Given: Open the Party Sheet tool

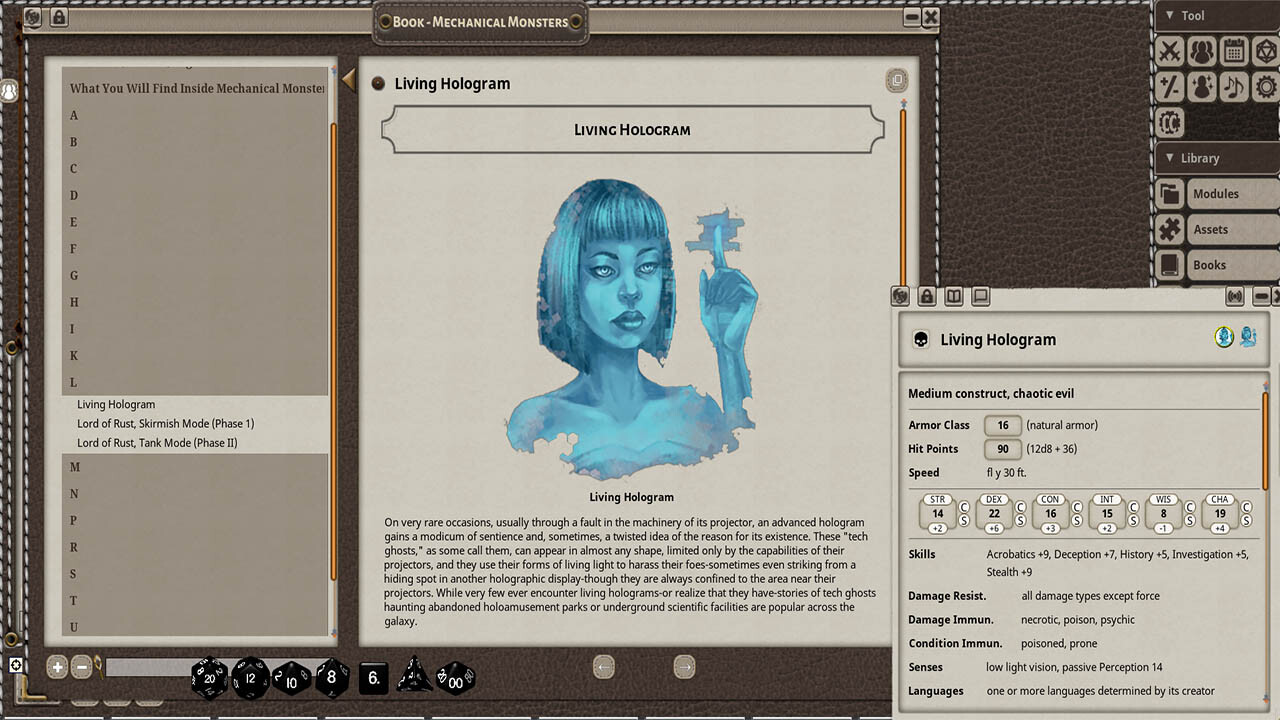Looking at the screenshot, I should click(x=1201, y=51).
